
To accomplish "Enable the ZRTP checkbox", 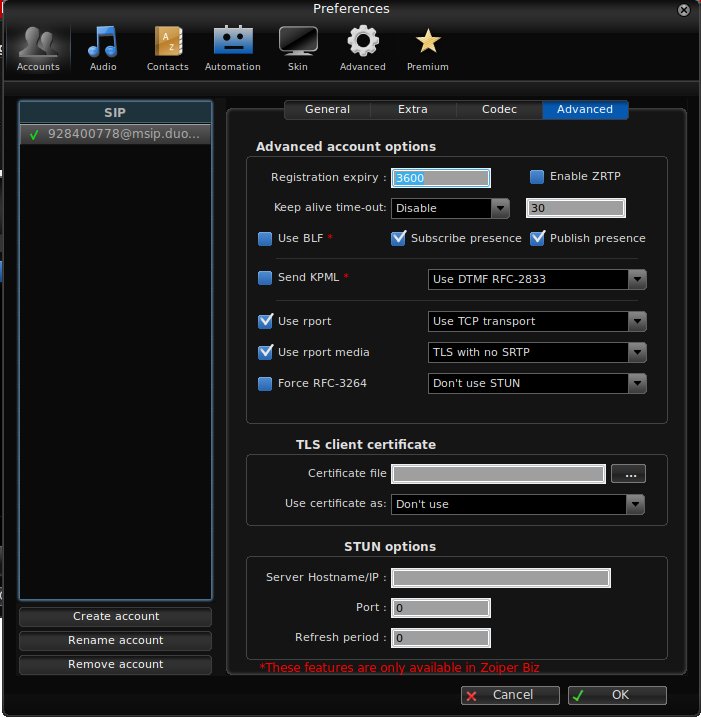I will (x=537, y=177).
